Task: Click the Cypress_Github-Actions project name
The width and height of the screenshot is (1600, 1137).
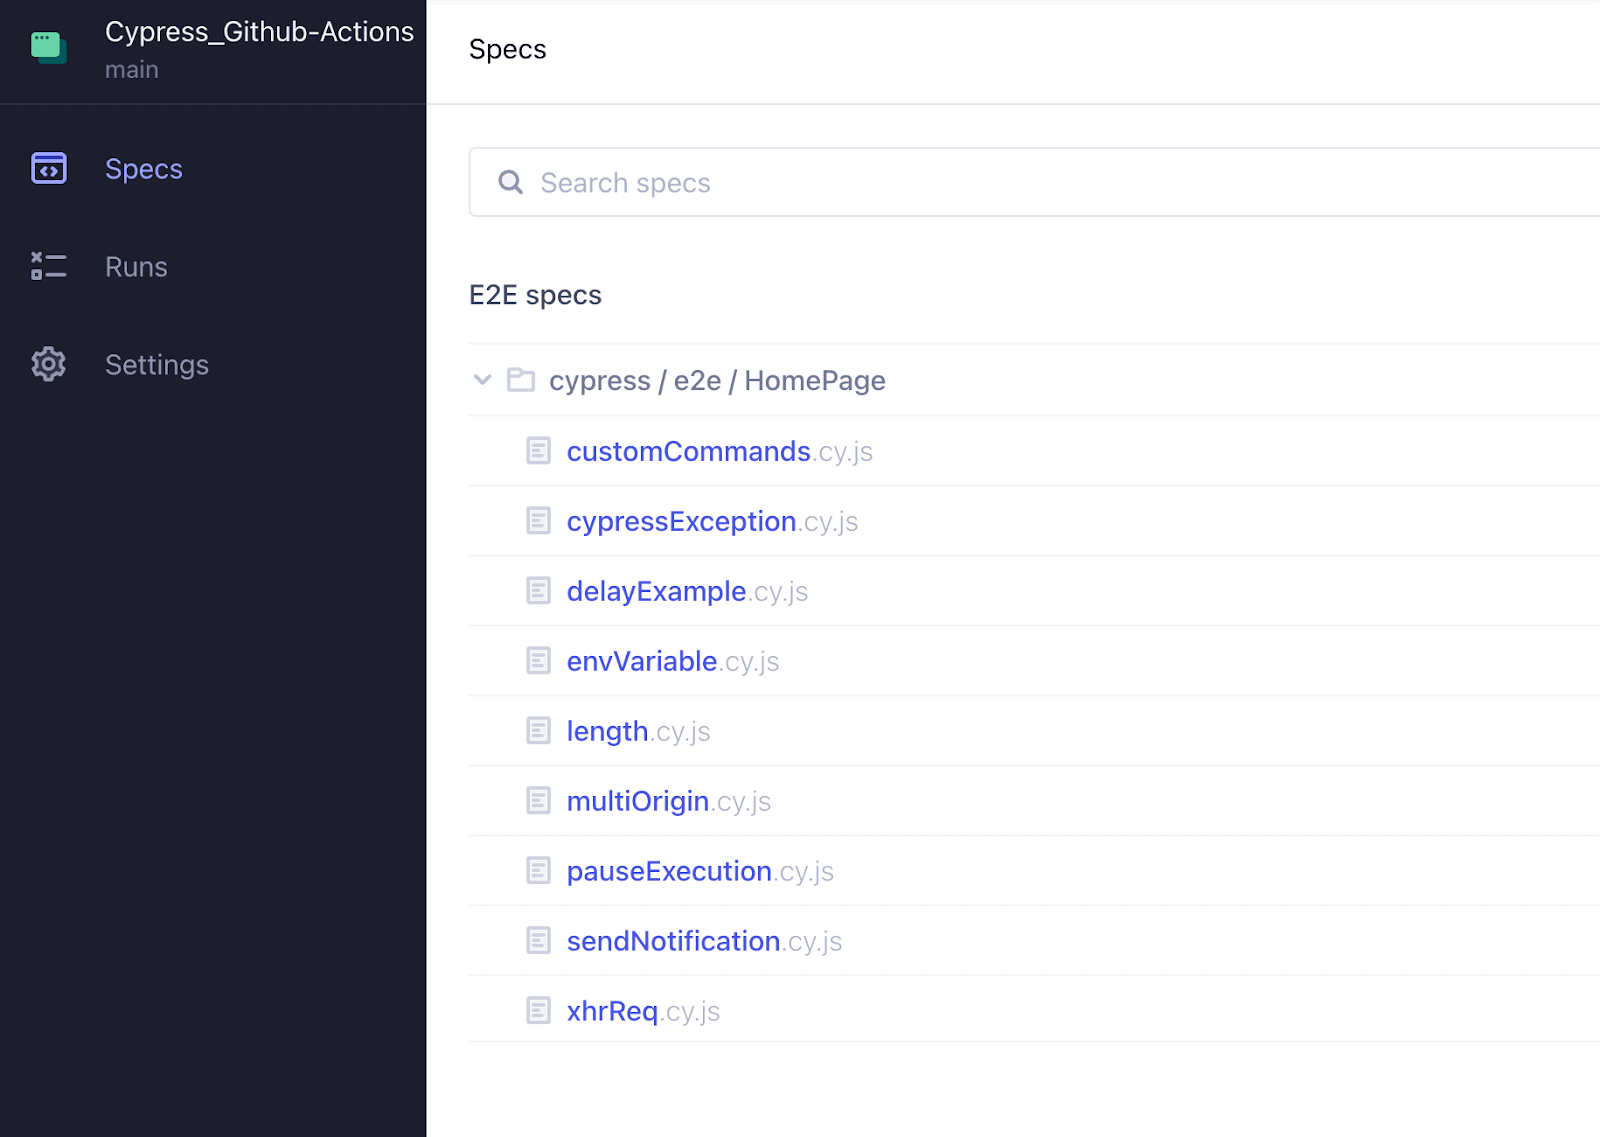Action: (x=259, y=32)
